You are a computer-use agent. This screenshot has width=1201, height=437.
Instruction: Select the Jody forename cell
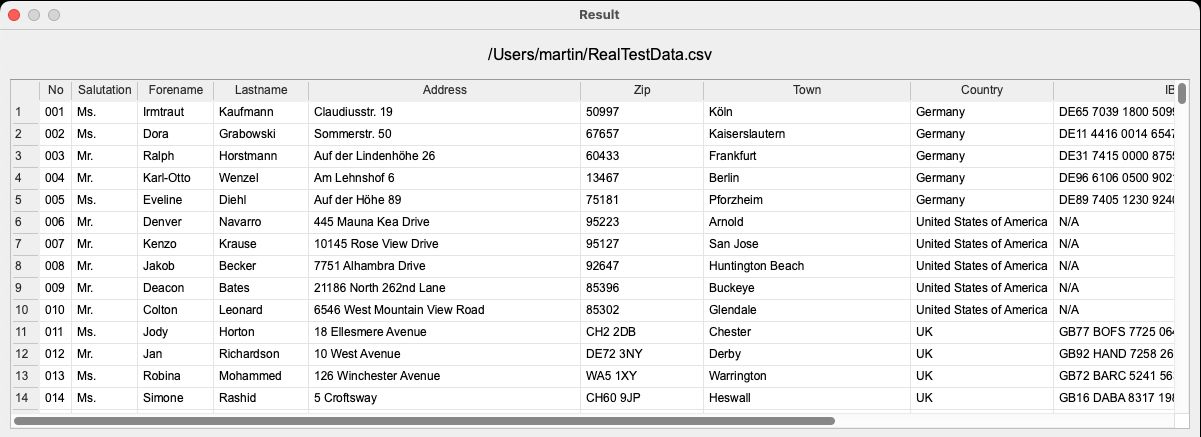pyautogui.click(x=175, y=332)
